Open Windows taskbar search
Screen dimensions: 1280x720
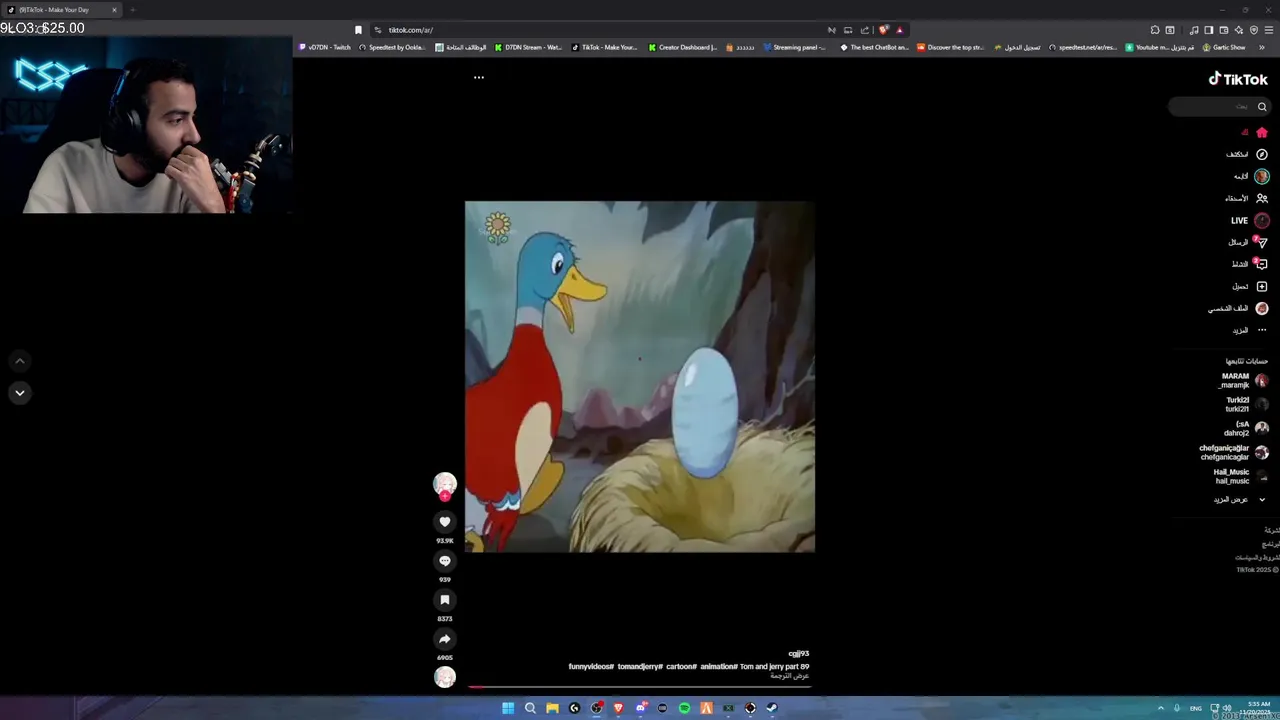coord(530,708)
